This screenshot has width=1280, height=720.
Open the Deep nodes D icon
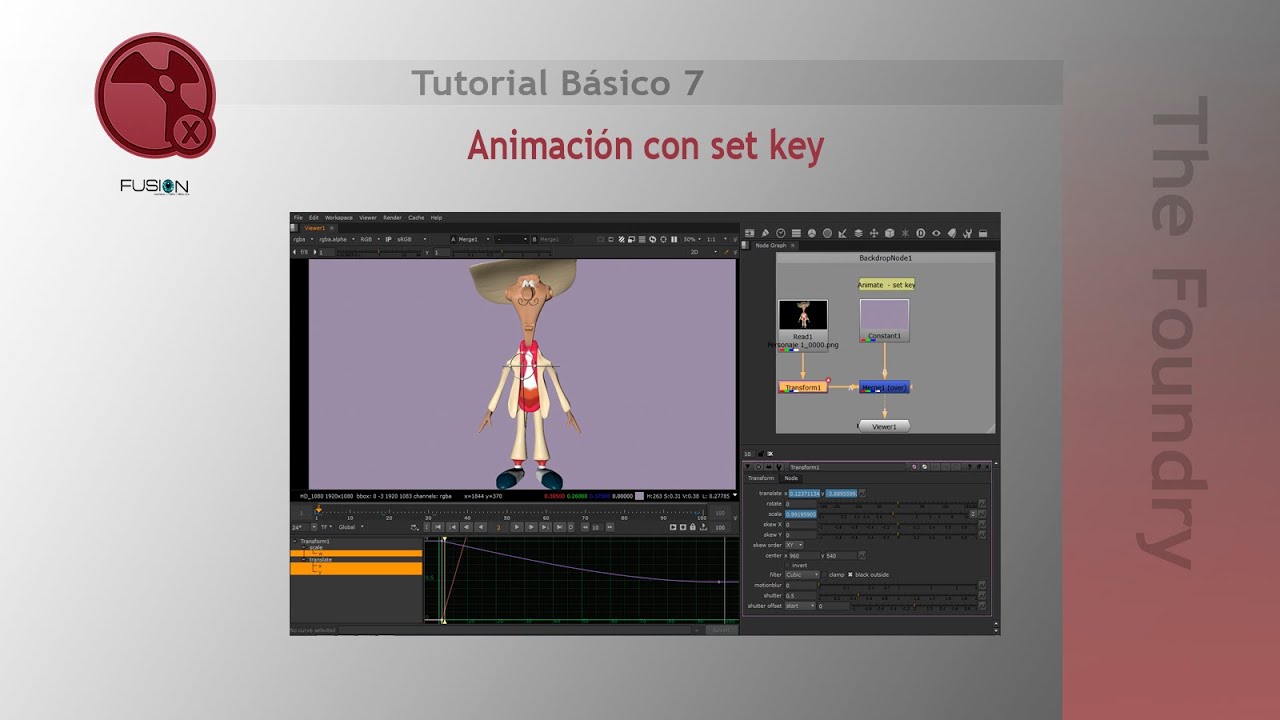(921, 233)
